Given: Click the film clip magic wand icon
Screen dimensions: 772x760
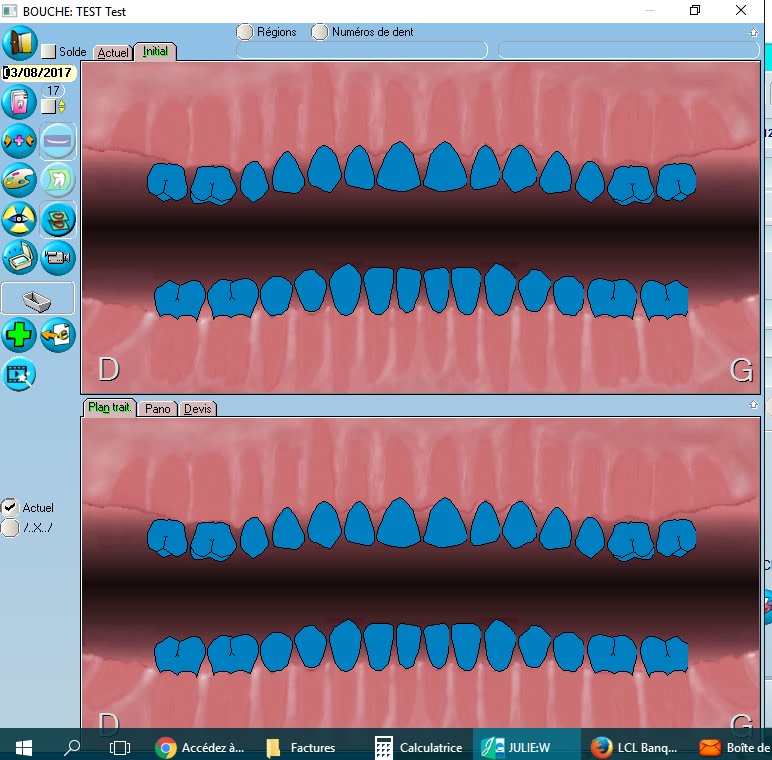Looking at the screenshot, I should [19, 374].
